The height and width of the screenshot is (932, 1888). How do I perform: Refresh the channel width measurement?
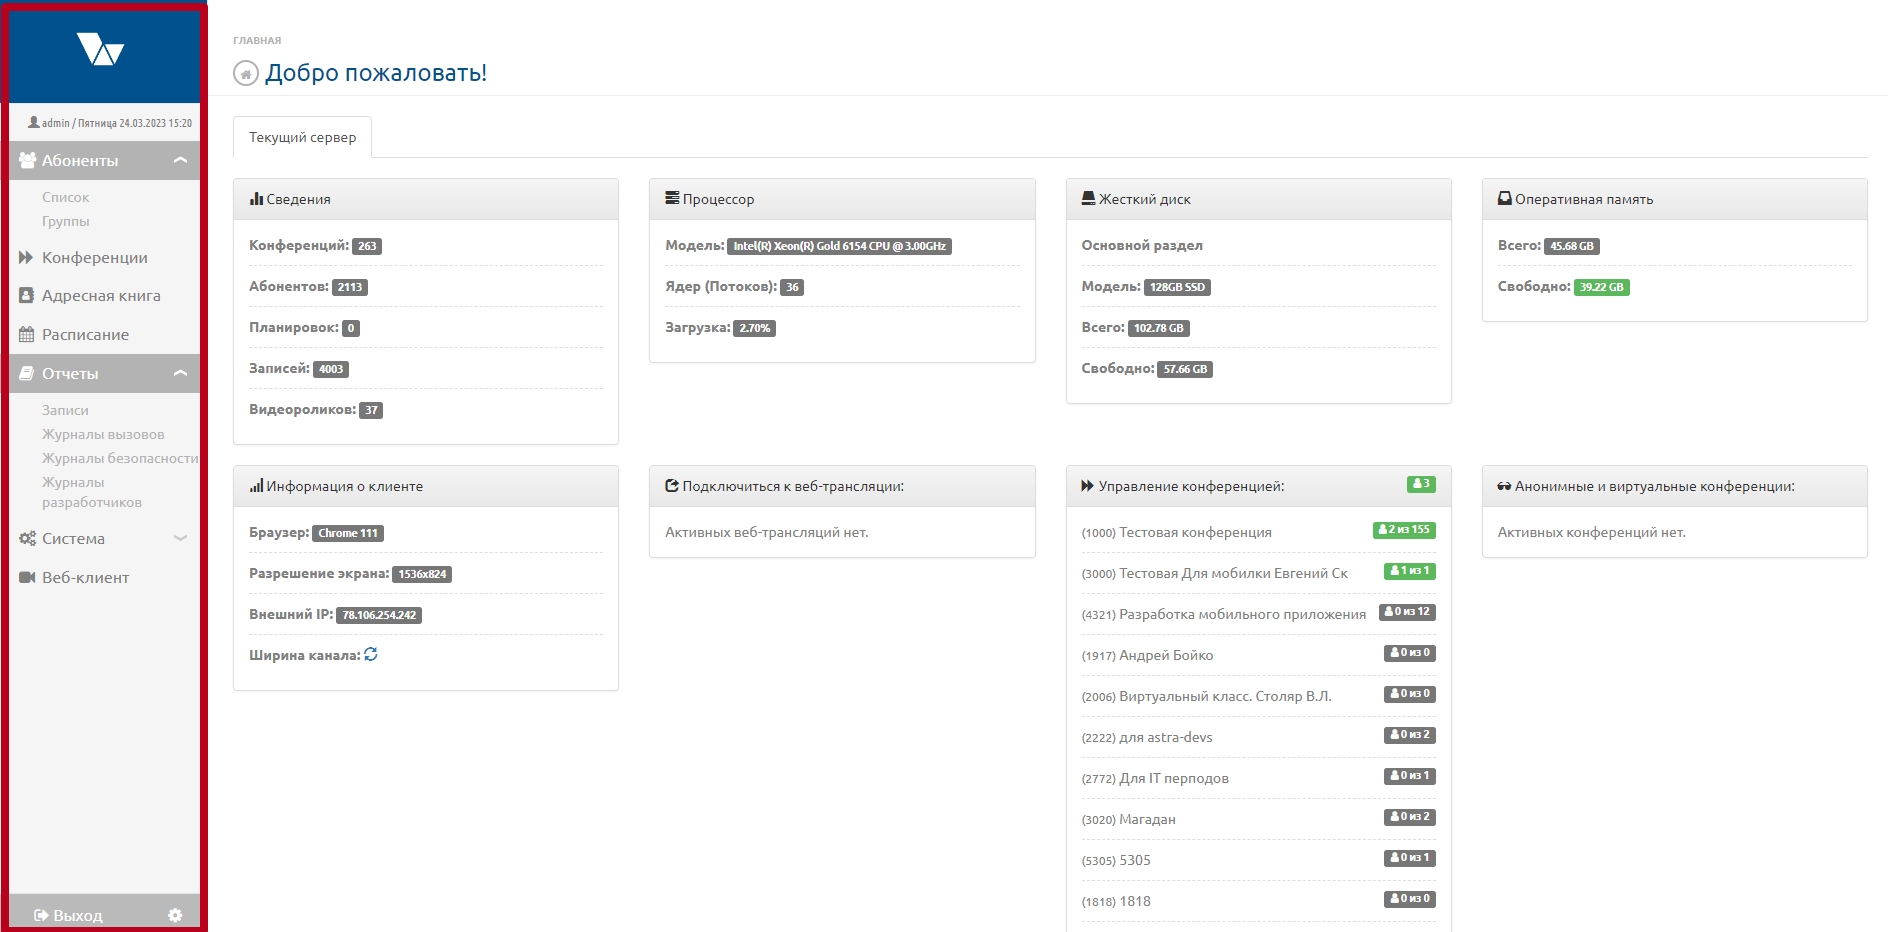pyautogui.click(x=371, y=654)
